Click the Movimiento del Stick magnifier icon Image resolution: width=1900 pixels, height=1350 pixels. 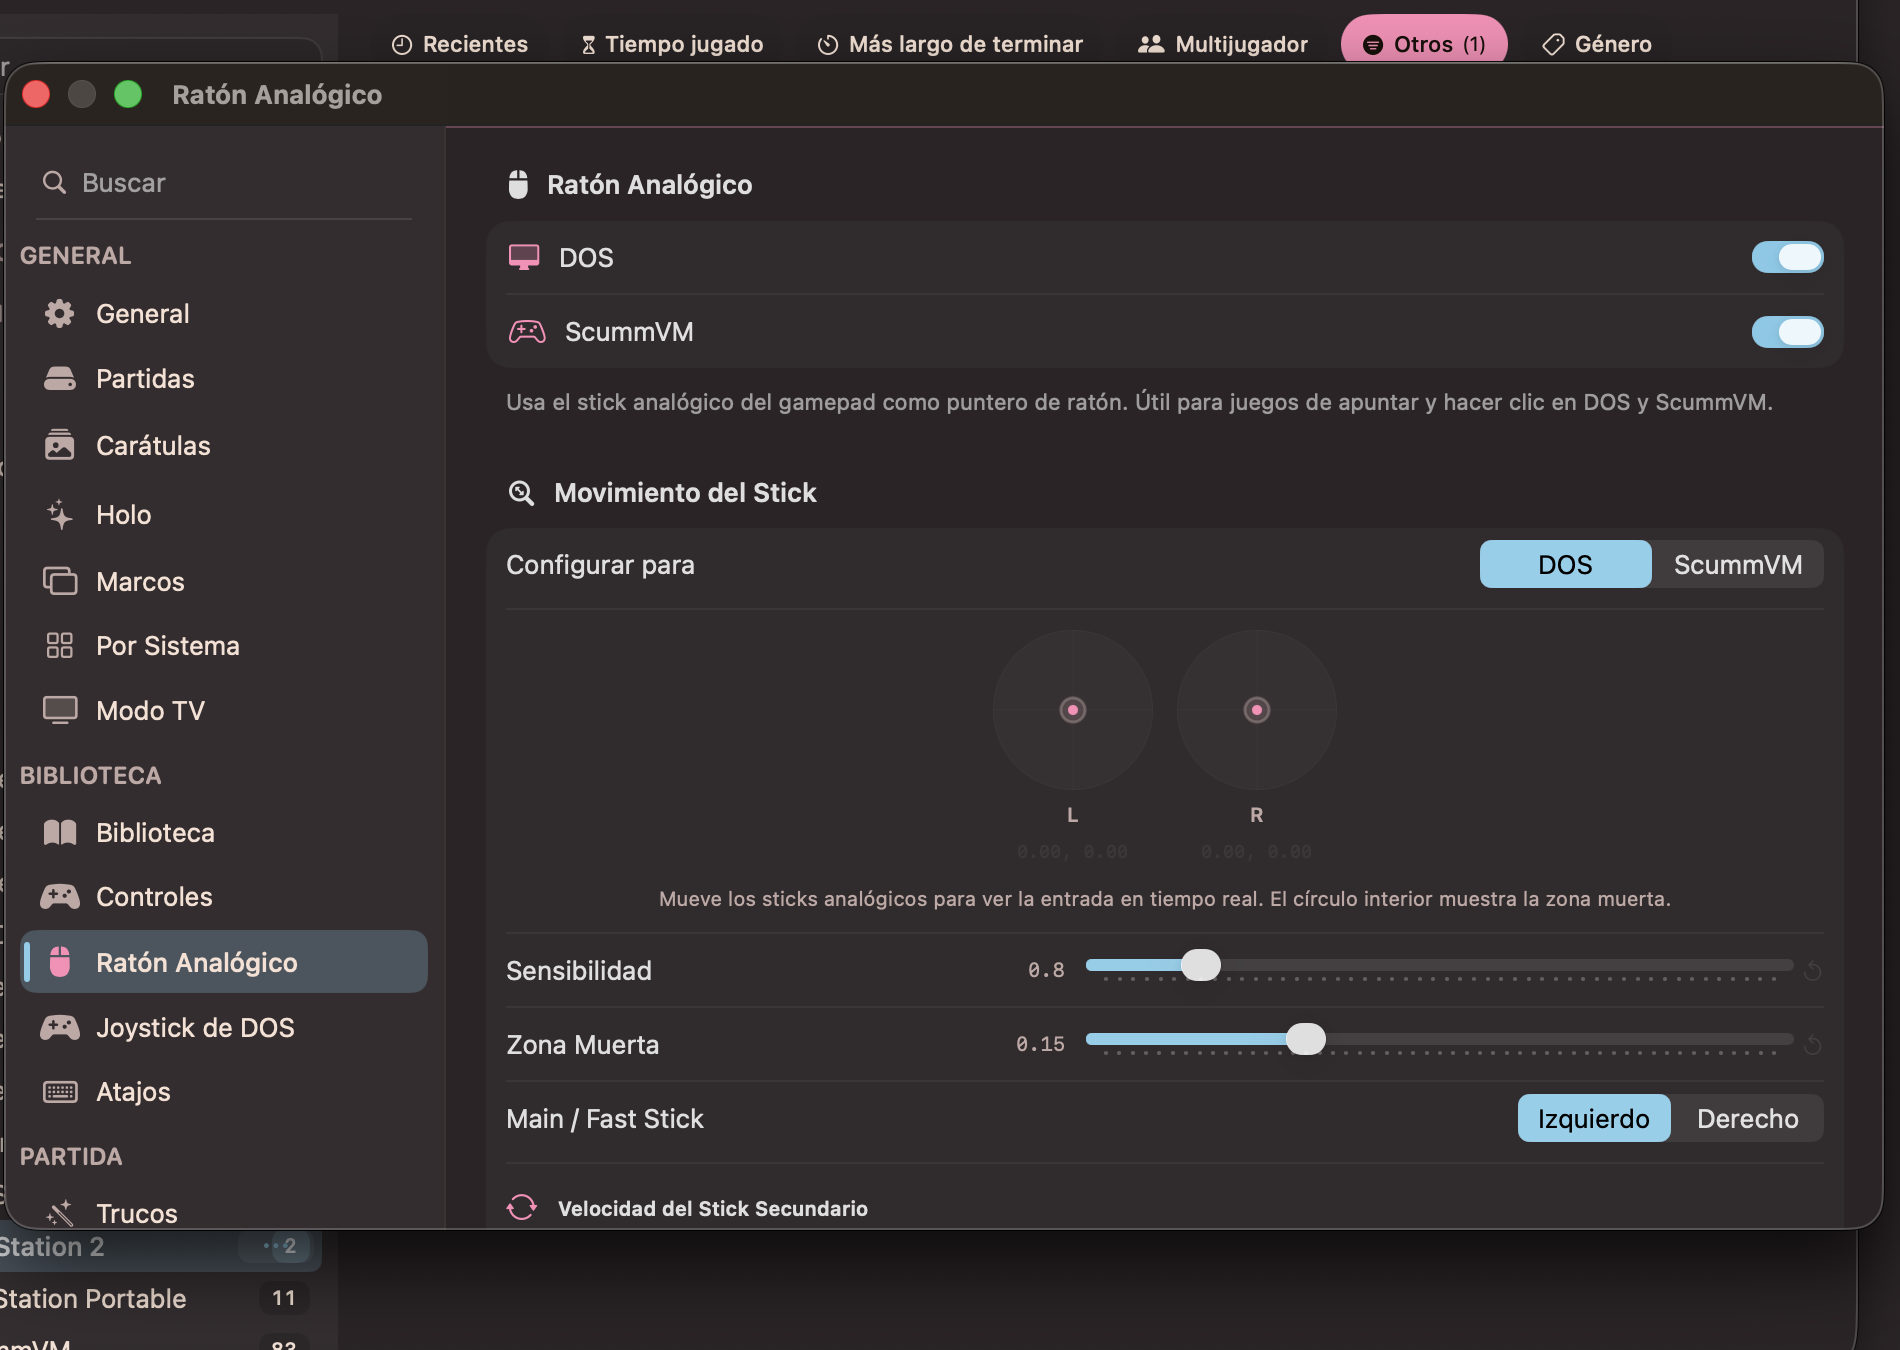[x=522, y=493]
